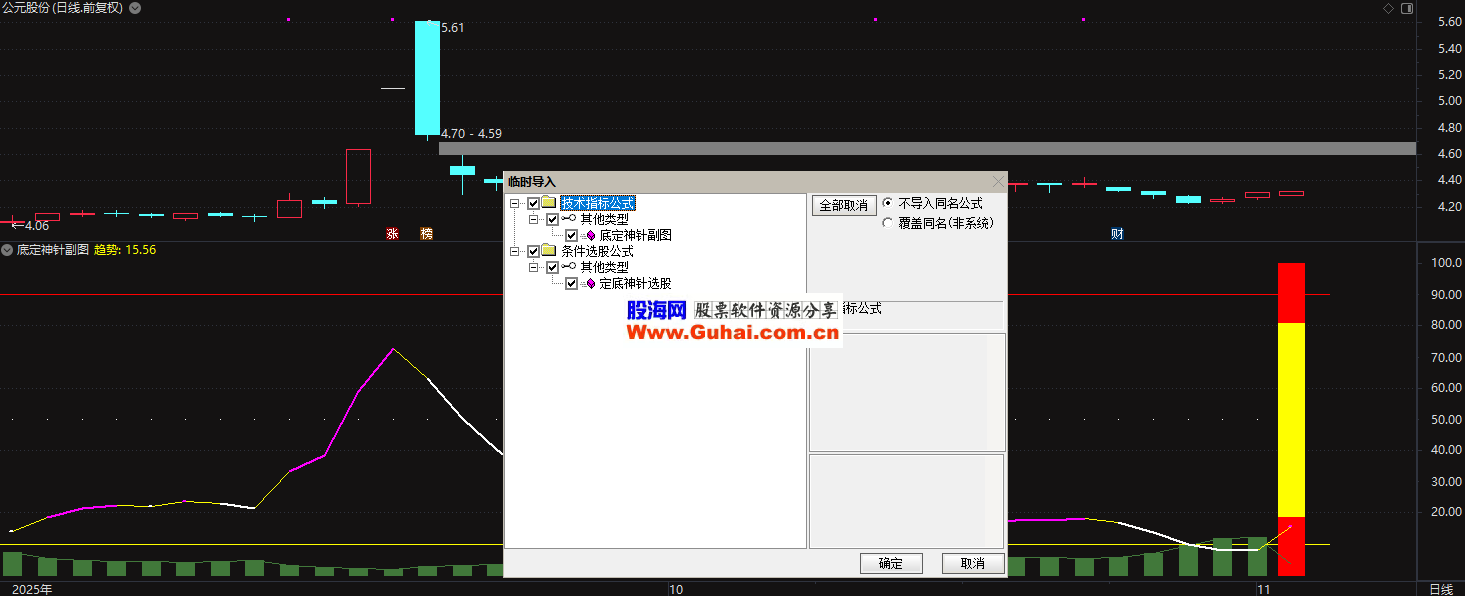
Task: Click the 日线 period label at bottom-right
Action: pyautogui.click(x=1440, y=589)
